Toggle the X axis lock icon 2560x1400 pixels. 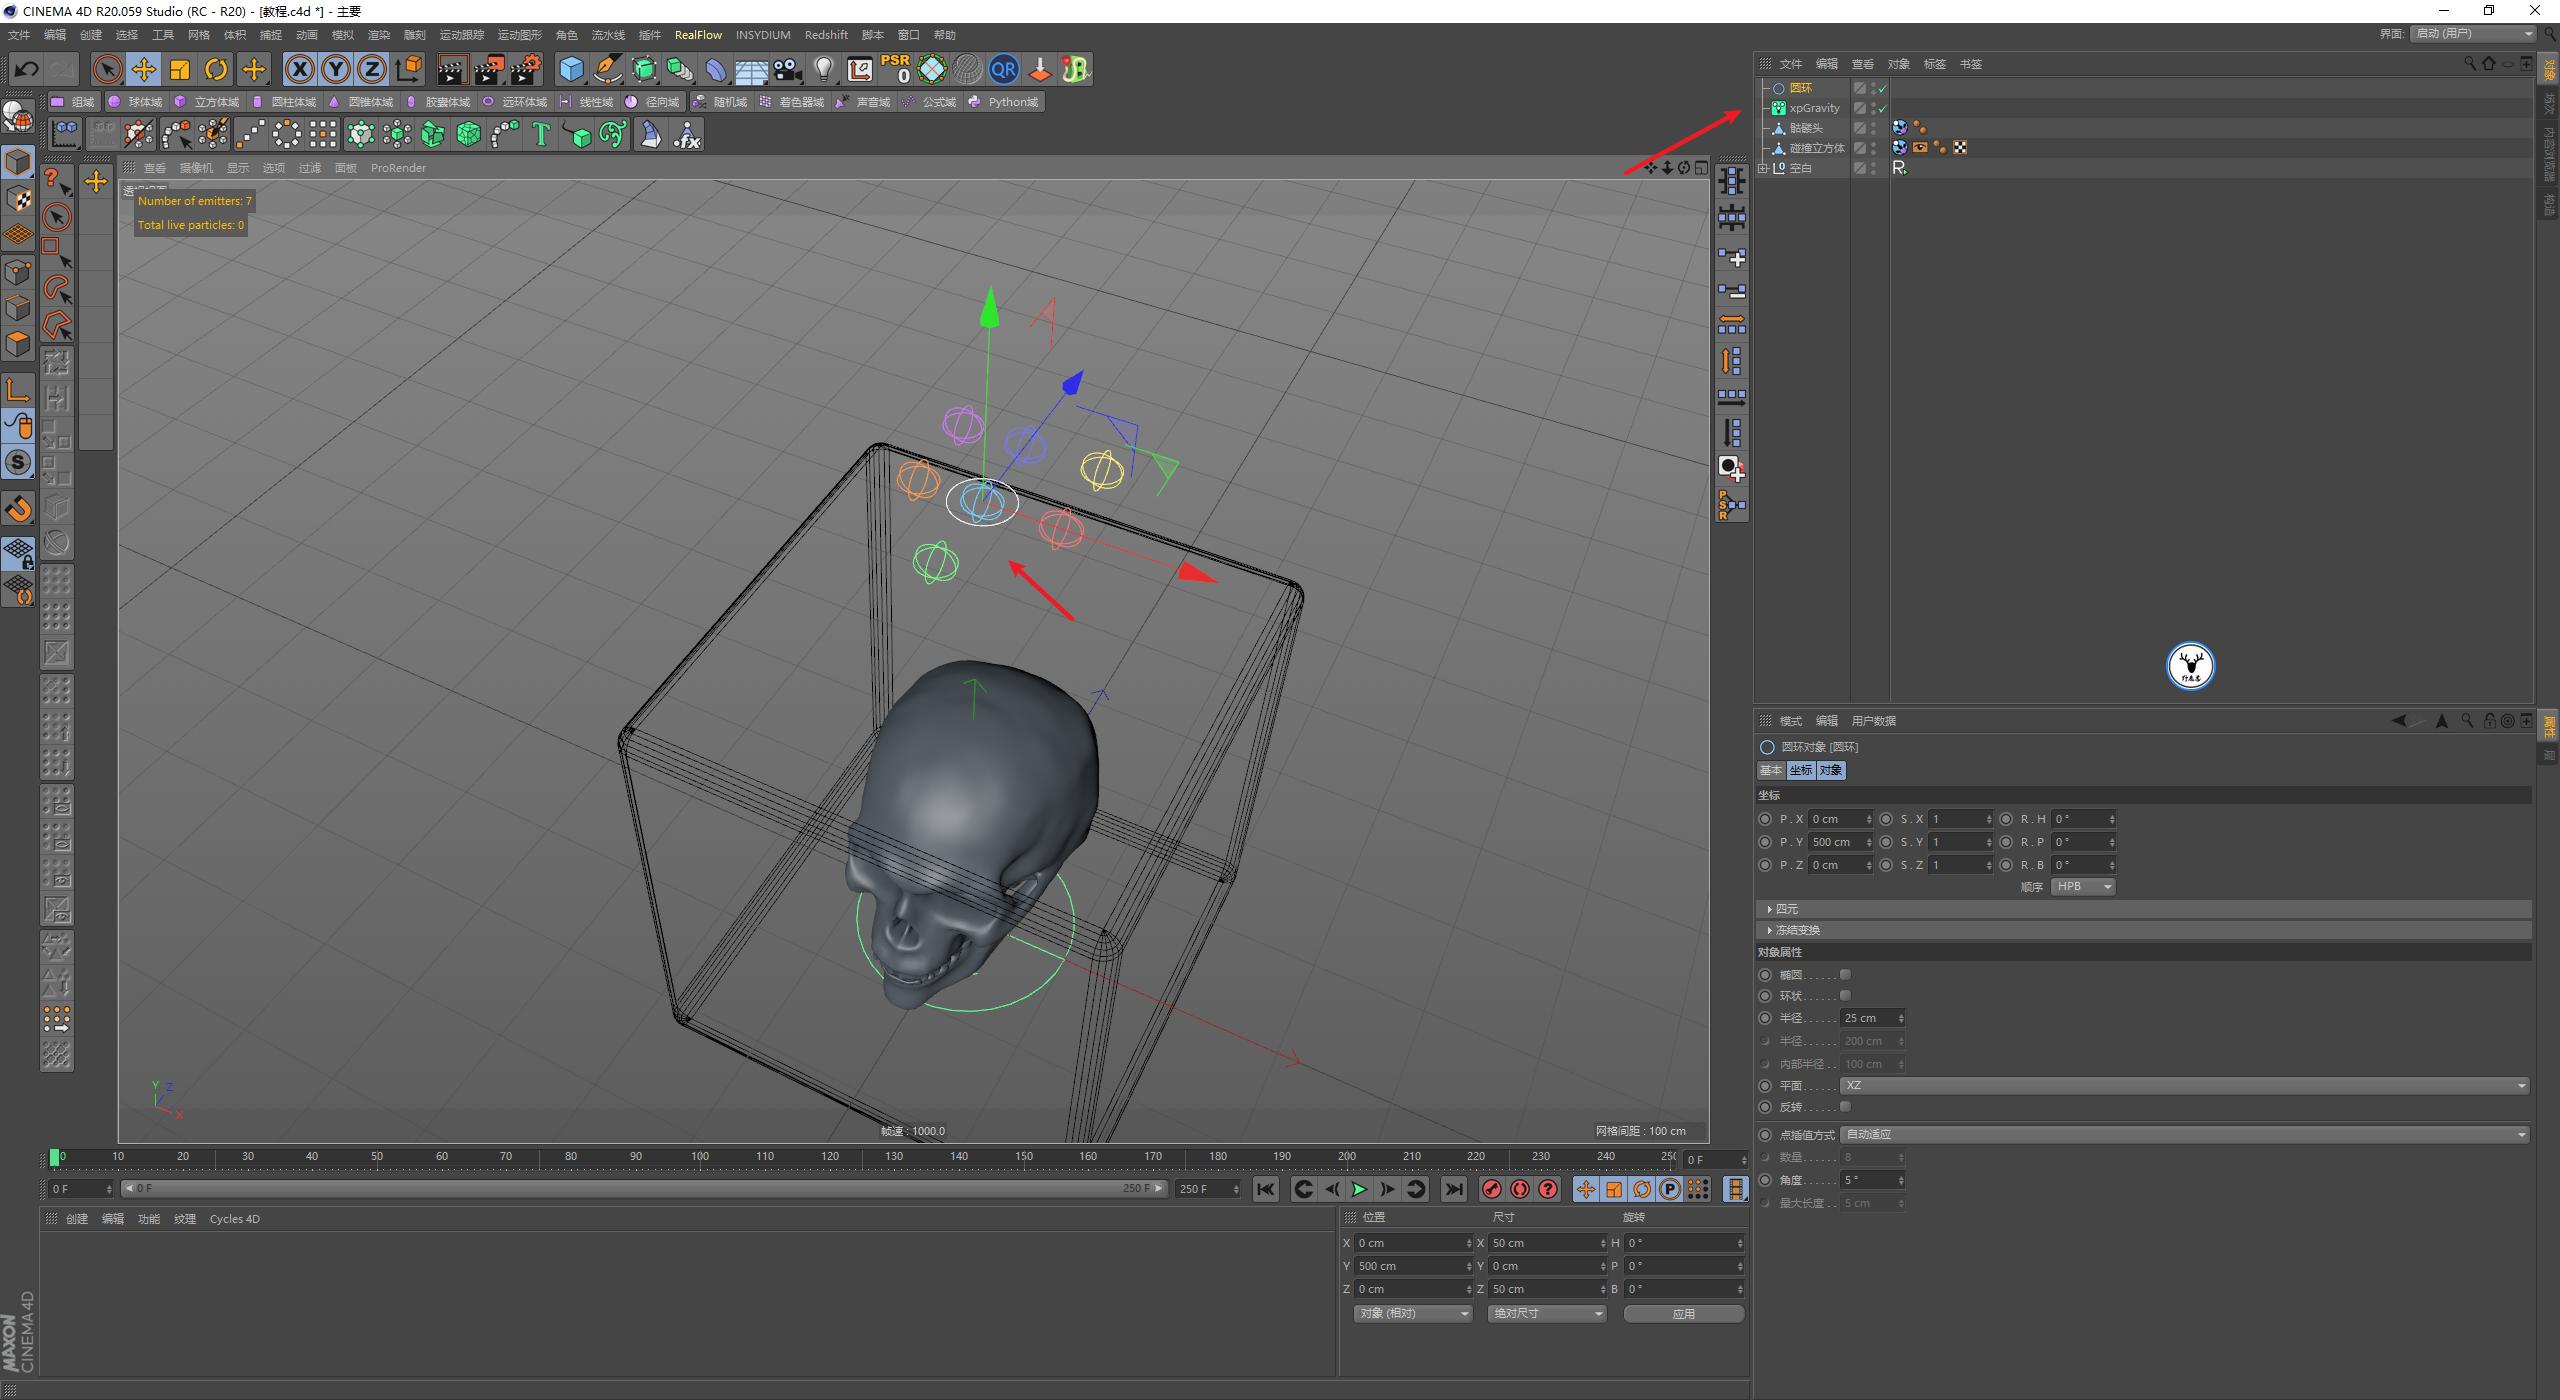point(300,69)
